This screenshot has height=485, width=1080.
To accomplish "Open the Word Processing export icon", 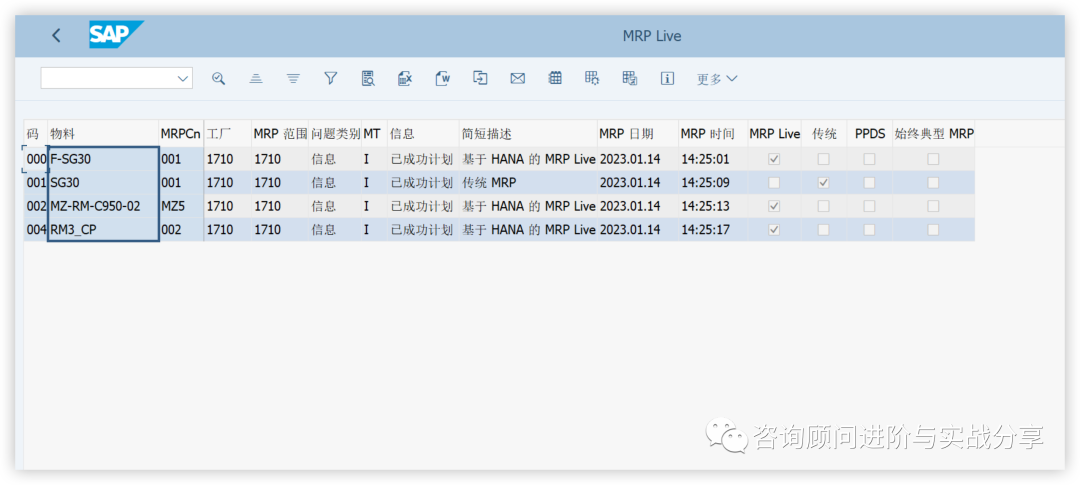I will pos(443,79).
